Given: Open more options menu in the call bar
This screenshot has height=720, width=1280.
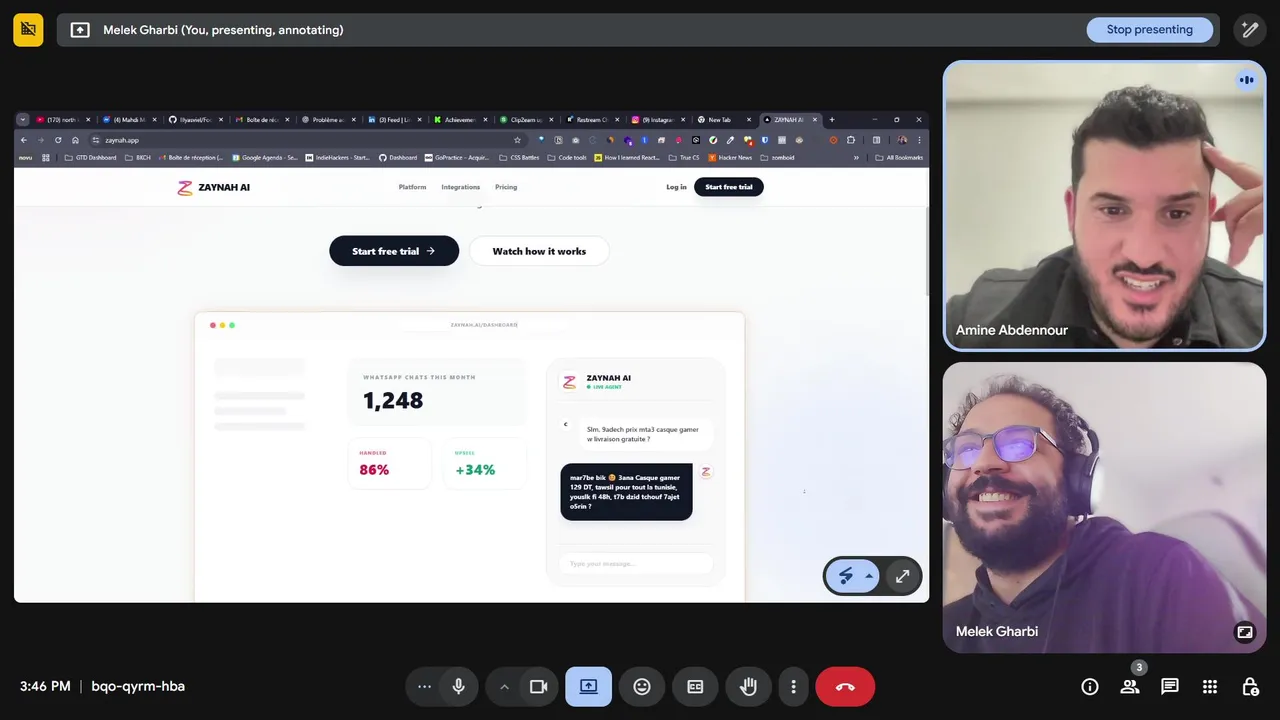Looking at the screenshot, I should pos(793,687).
